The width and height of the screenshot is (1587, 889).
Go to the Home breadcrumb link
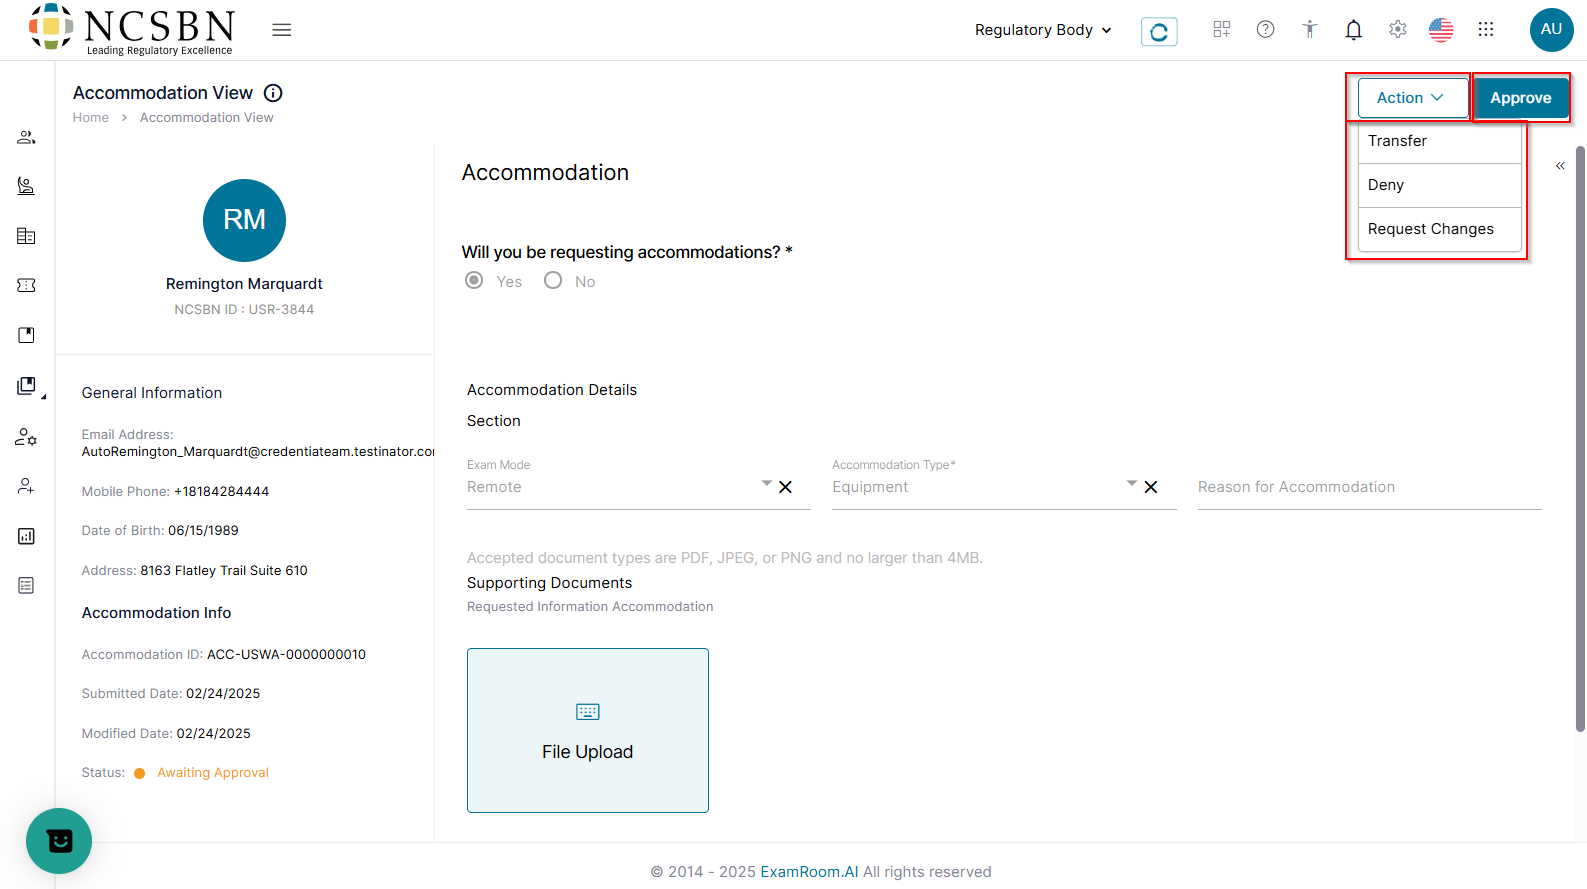(x=91, y=118)
